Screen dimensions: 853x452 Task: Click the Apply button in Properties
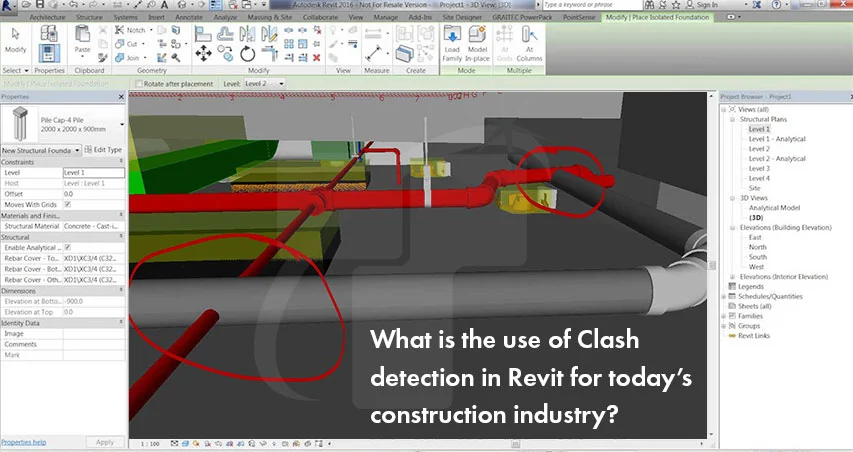coord(105,442)
